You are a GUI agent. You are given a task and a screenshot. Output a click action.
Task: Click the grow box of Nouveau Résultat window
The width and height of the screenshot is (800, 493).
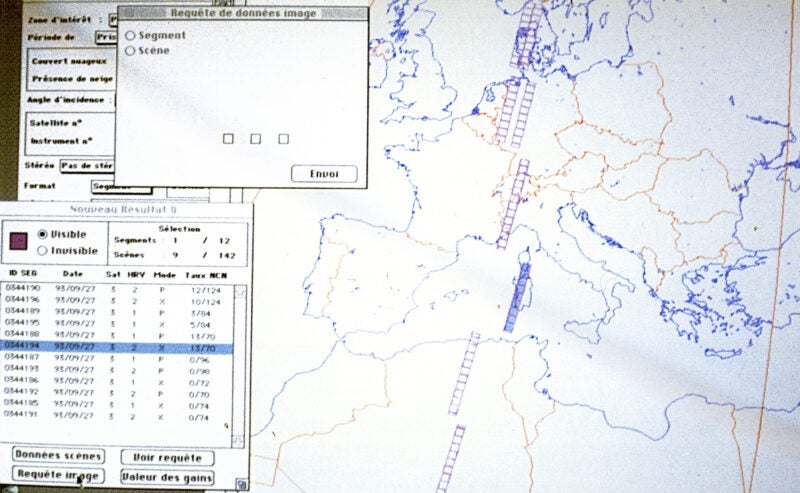click(242, 484)
